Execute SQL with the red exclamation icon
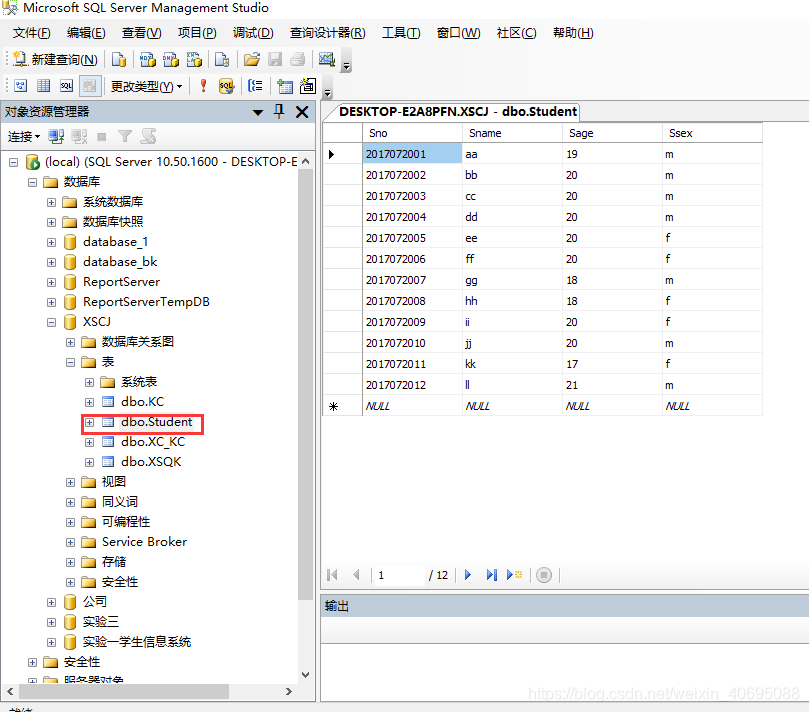 point(203,86)
